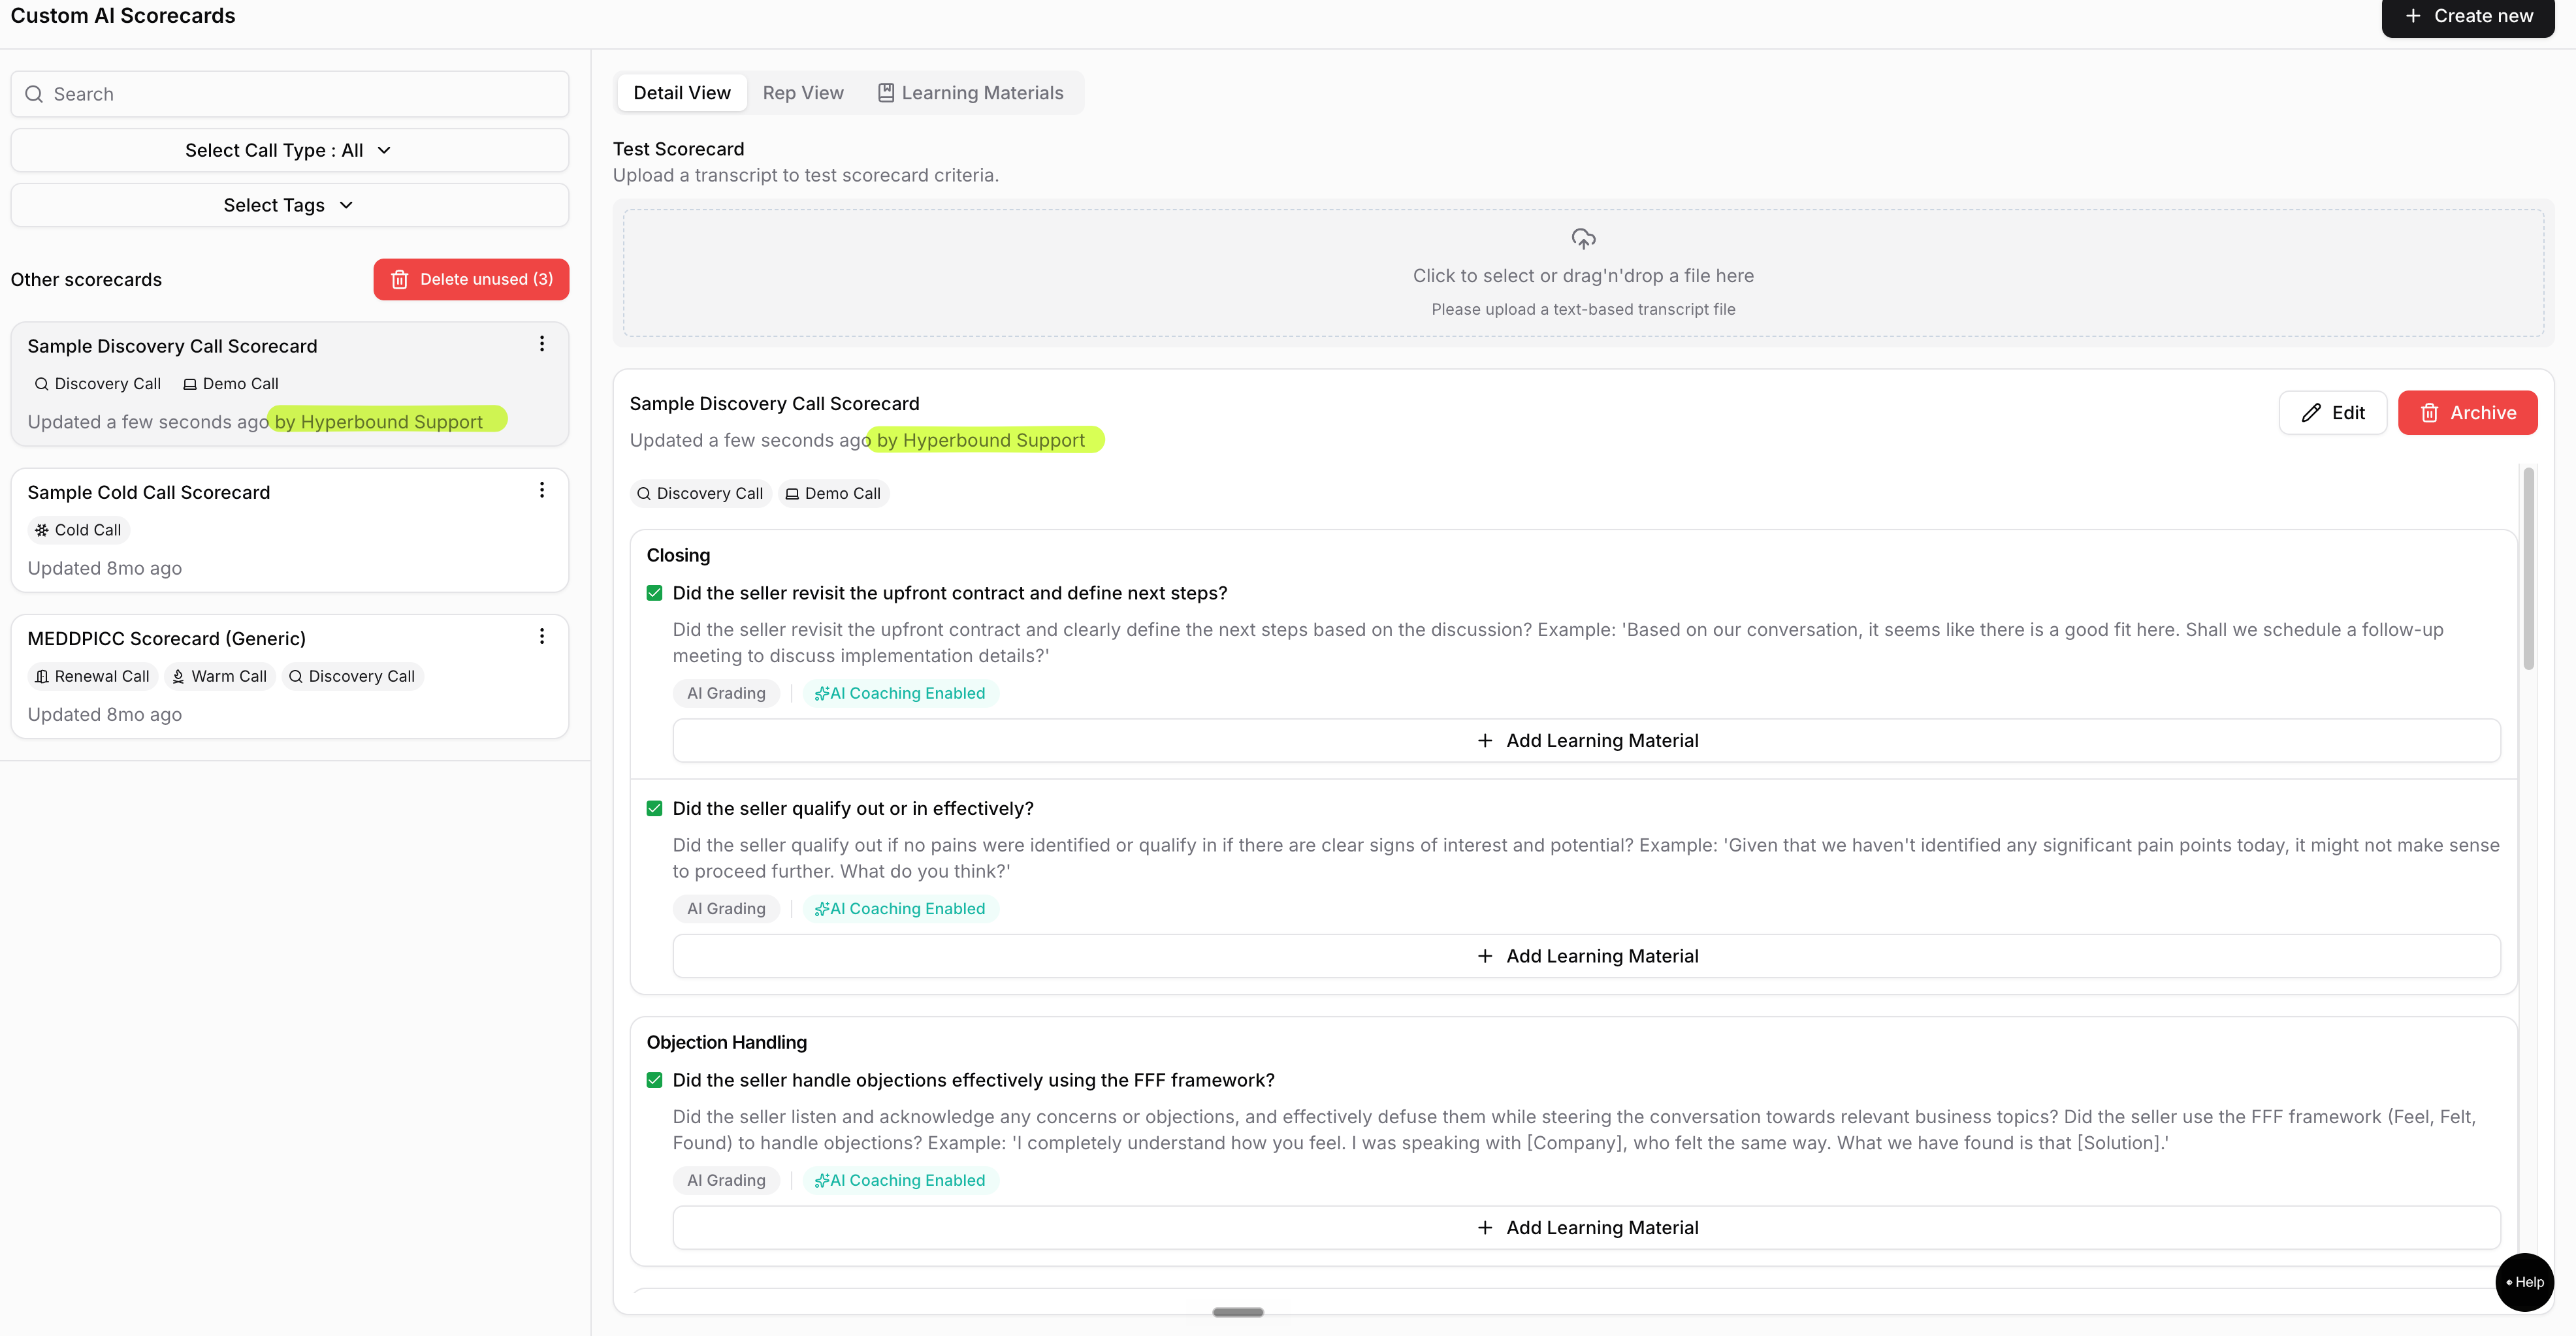Click Demo Call tag in sidebar card
2576x1336 pixels.
pyautogui.click(x=231, y=384)
